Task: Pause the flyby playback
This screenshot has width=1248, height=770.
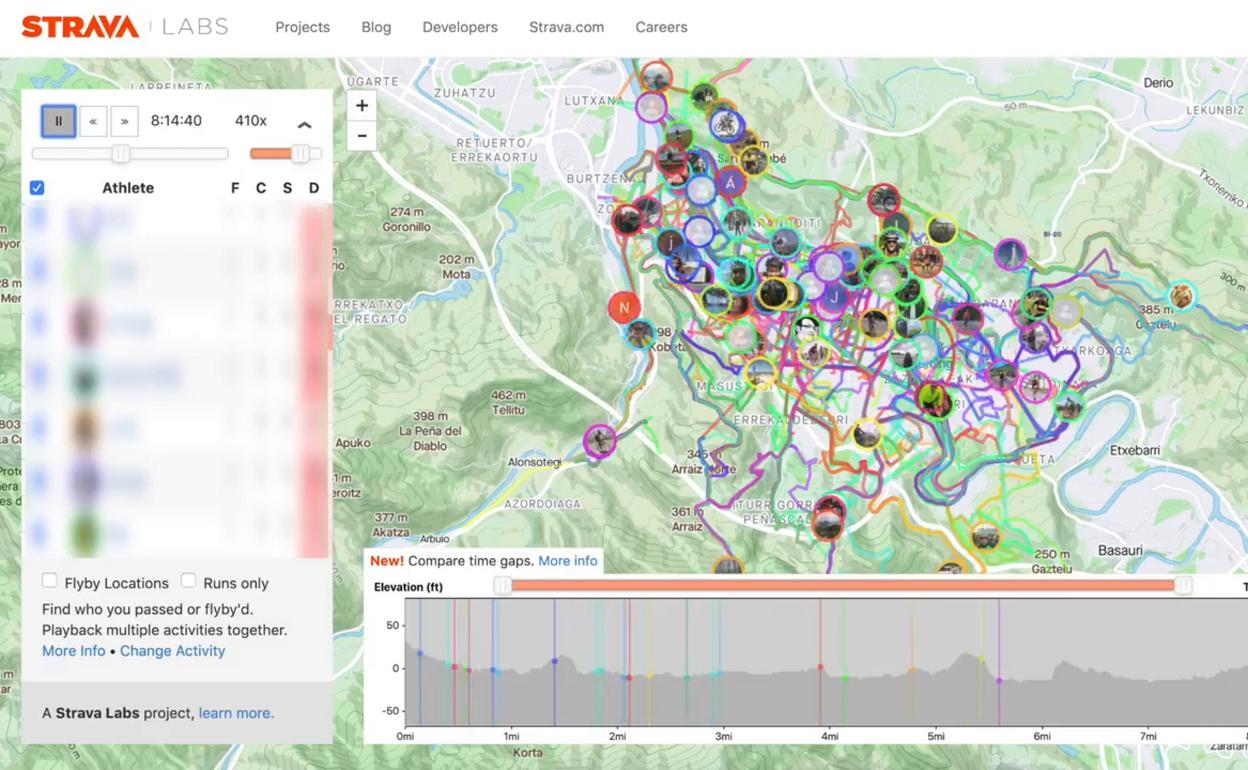Action: (x=58, y=121)
